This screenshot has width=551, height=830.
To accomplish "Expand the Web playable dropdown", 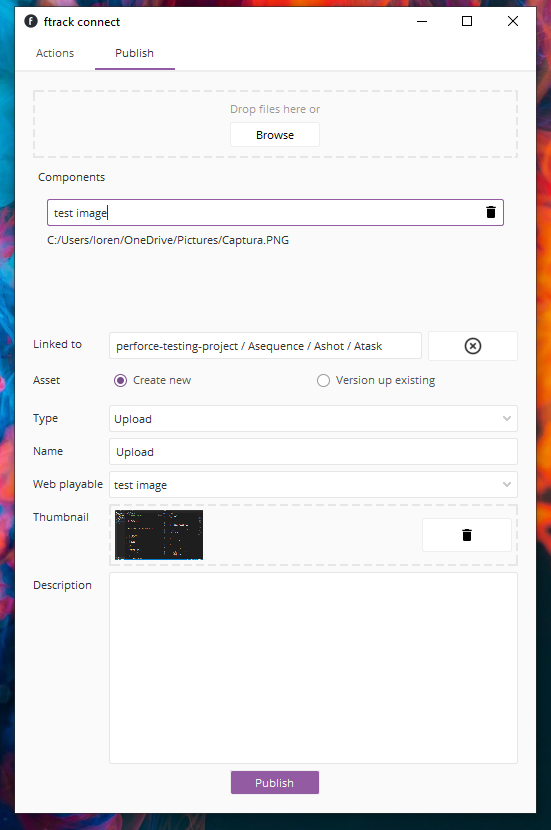I will click(x=313, y=485).
